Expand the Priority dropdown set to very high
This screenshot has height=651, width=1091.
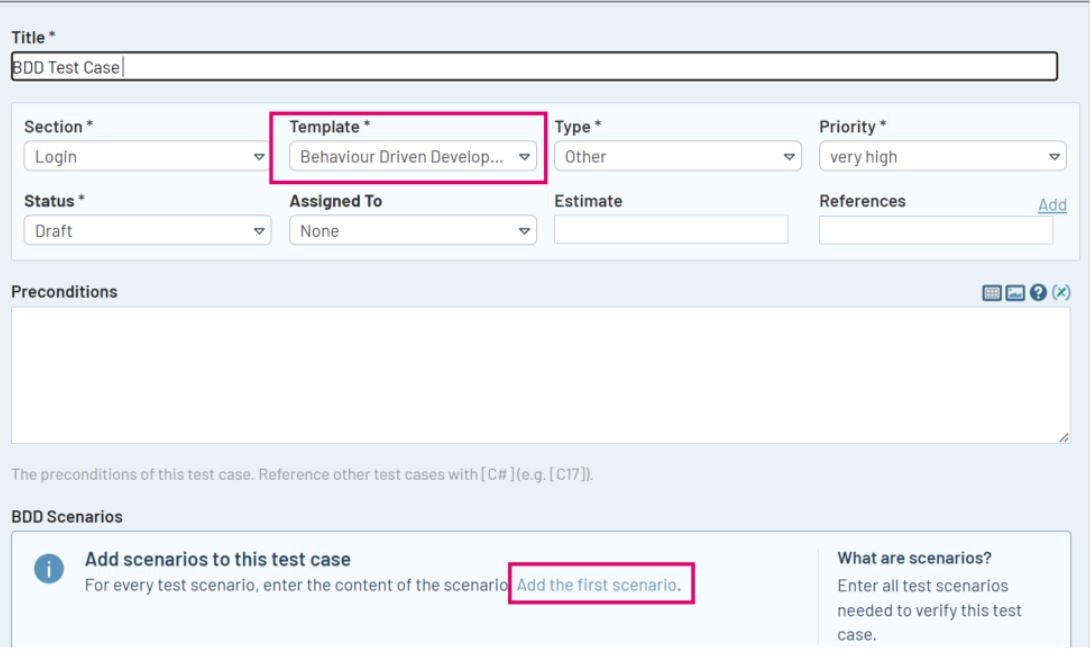click(942, 157)
